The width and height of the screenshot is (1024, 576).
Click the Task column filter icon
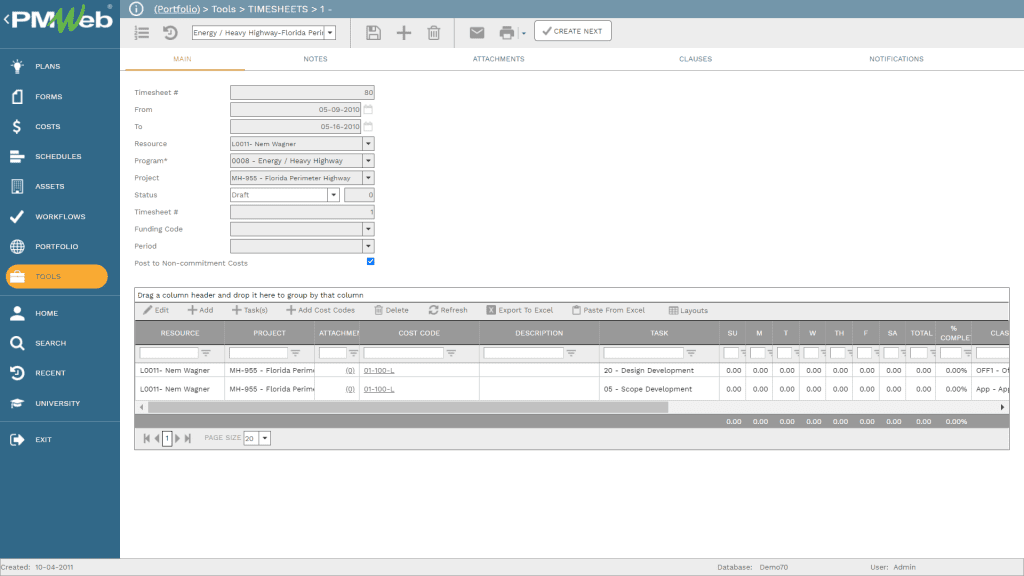[x=691, y=353]
